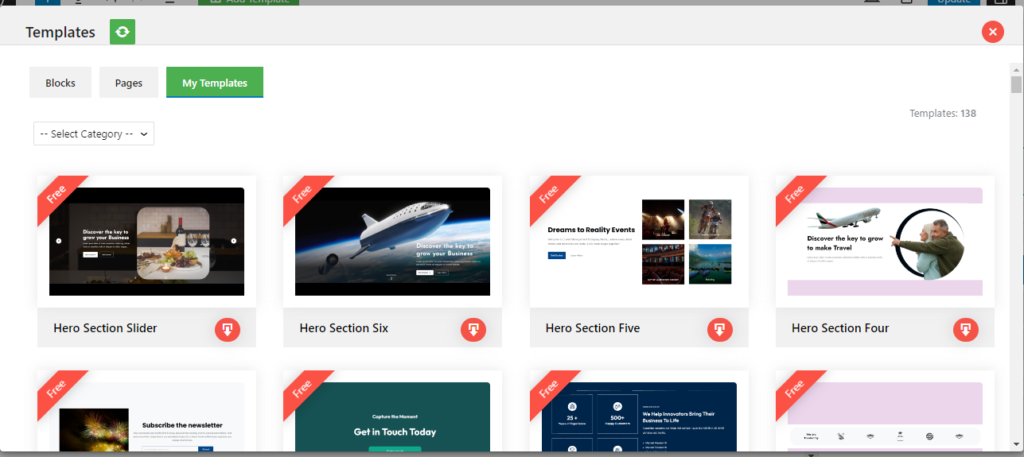Viewport: 1024px width, 457px height.
Task: Open the Get in Touch Today thumbnail
Action: (392, 417)
